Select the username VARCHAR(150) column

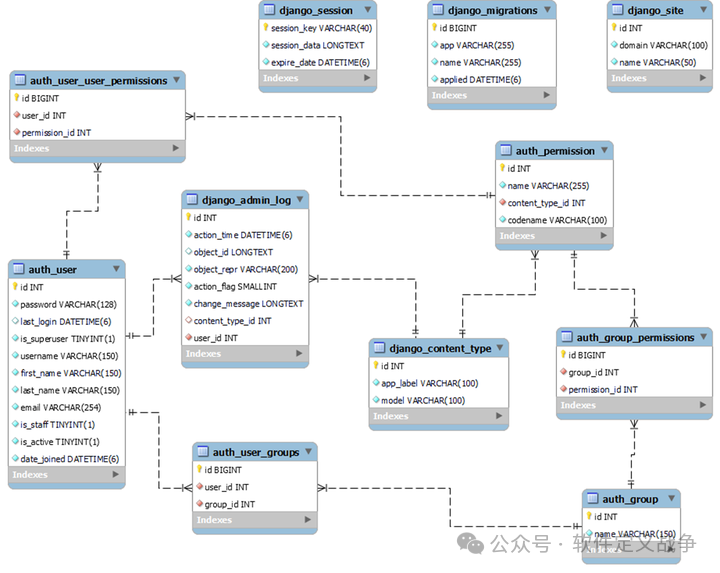tap(67, 356)
